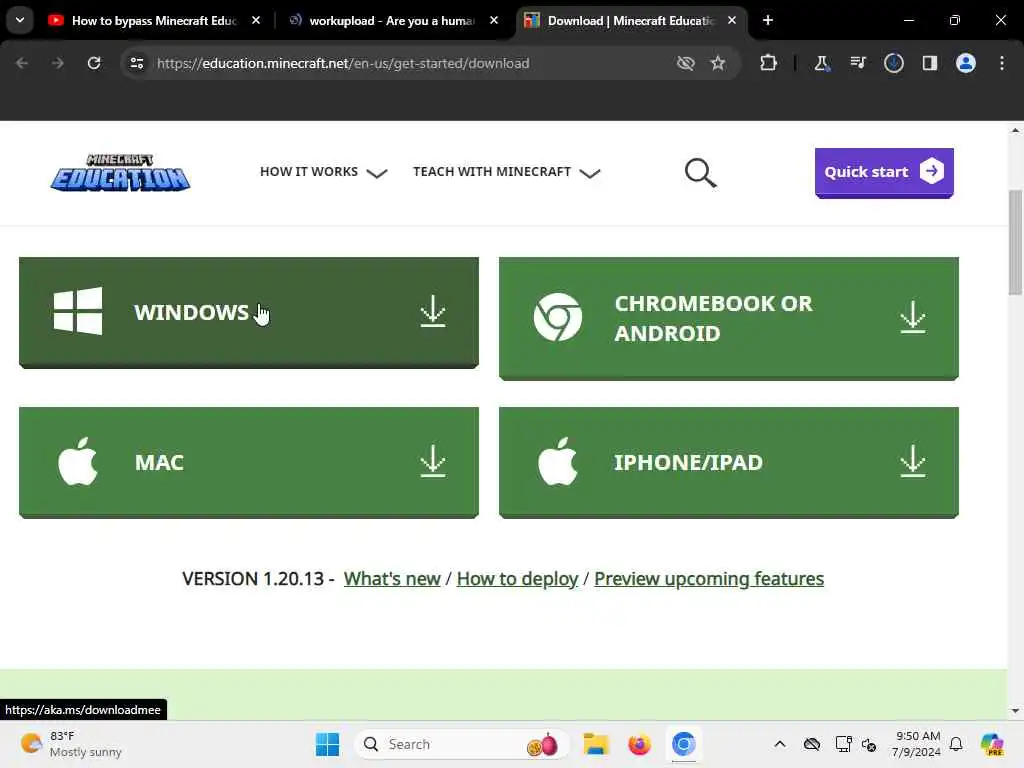Open a new browser tab
The width and height of the screenshot is (1024, 768).
(x=768, y=20)
